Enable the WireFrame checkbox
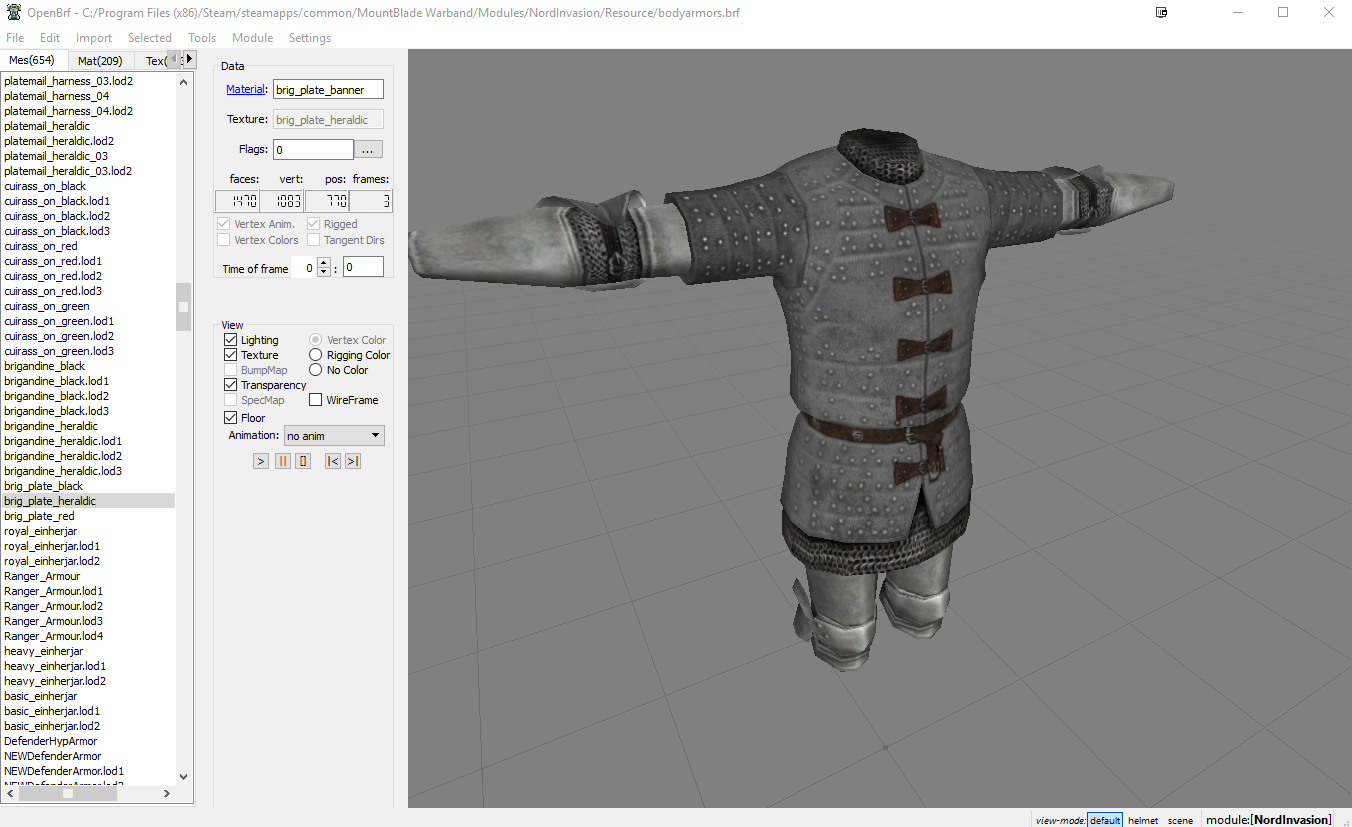This screenshot has height=827, width=1352. (316, 400)
